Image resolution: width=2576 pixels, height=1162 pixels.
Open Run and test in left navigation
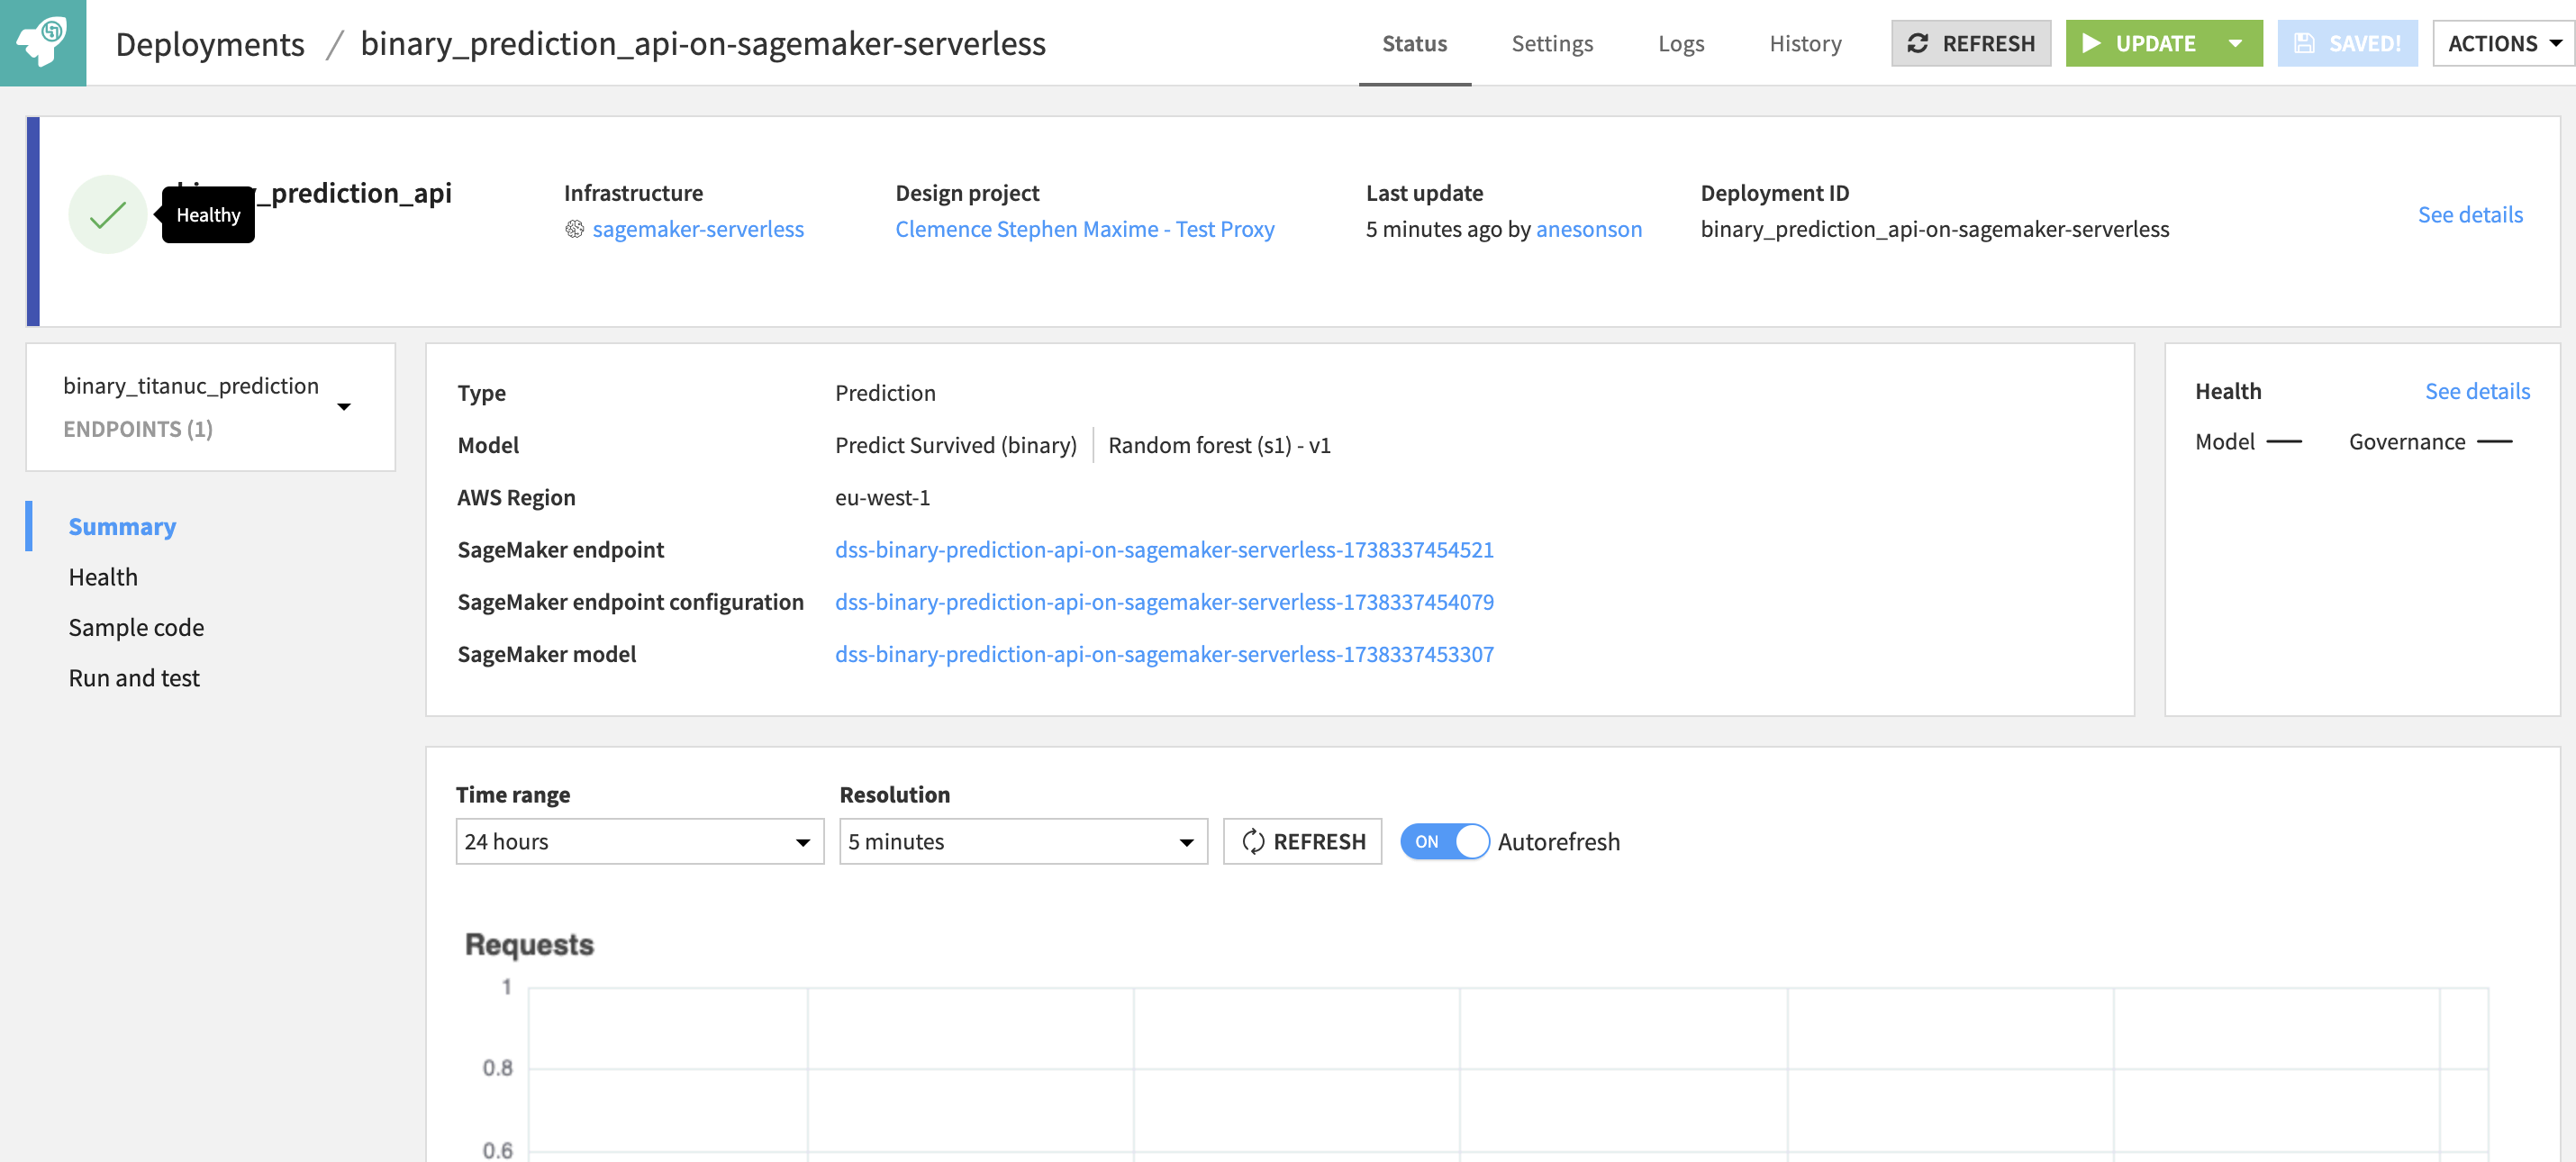click(x=134, y=678)
